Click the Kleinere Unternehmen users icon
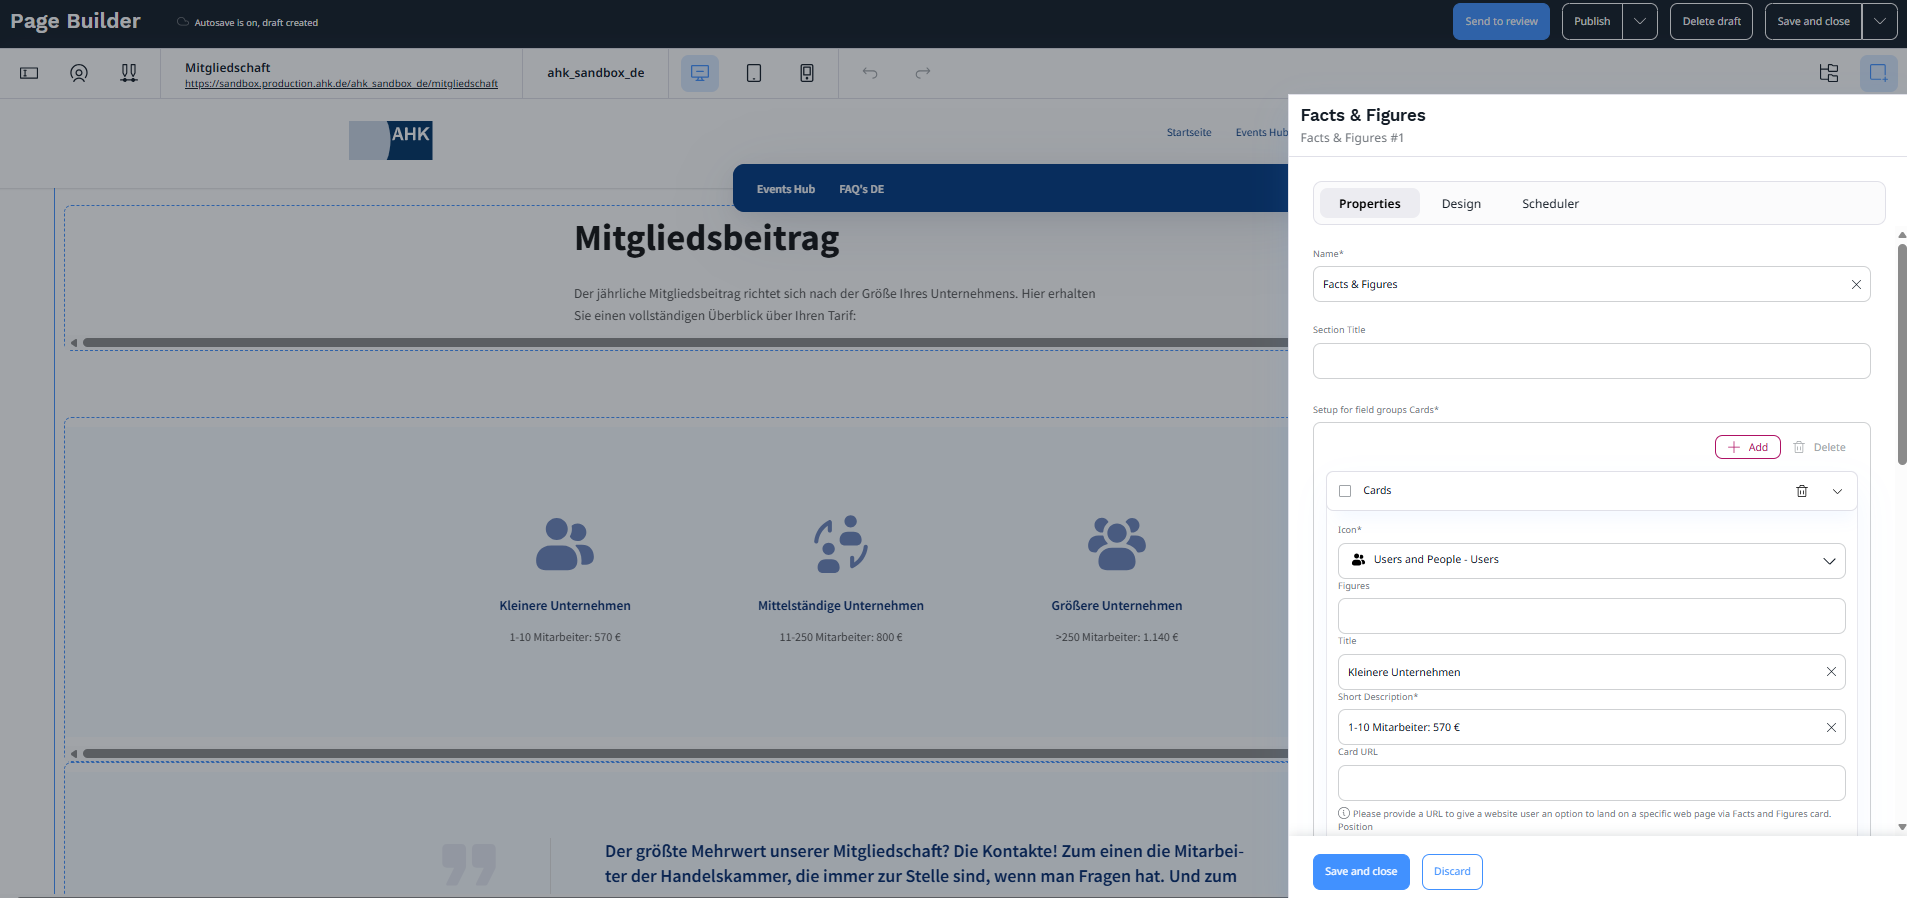Viewport: 1907px width, 898px height. 565,544
